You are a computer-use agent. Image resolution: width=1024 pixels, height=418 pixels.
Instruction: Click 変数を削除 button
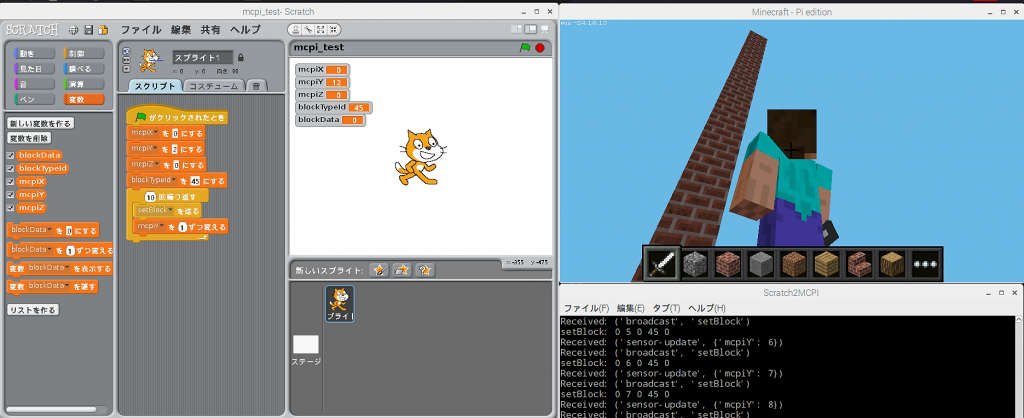click(x=29, y=138)
